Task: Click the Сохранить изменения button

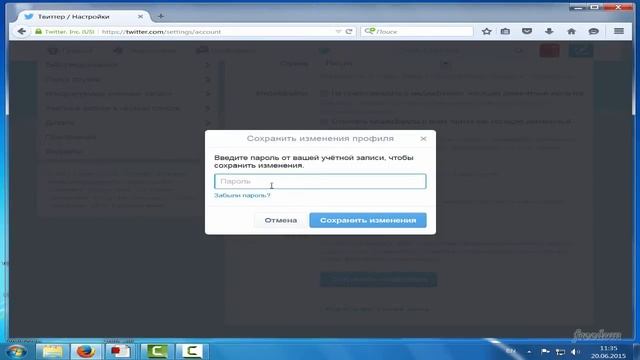Action: pos(368,220)
